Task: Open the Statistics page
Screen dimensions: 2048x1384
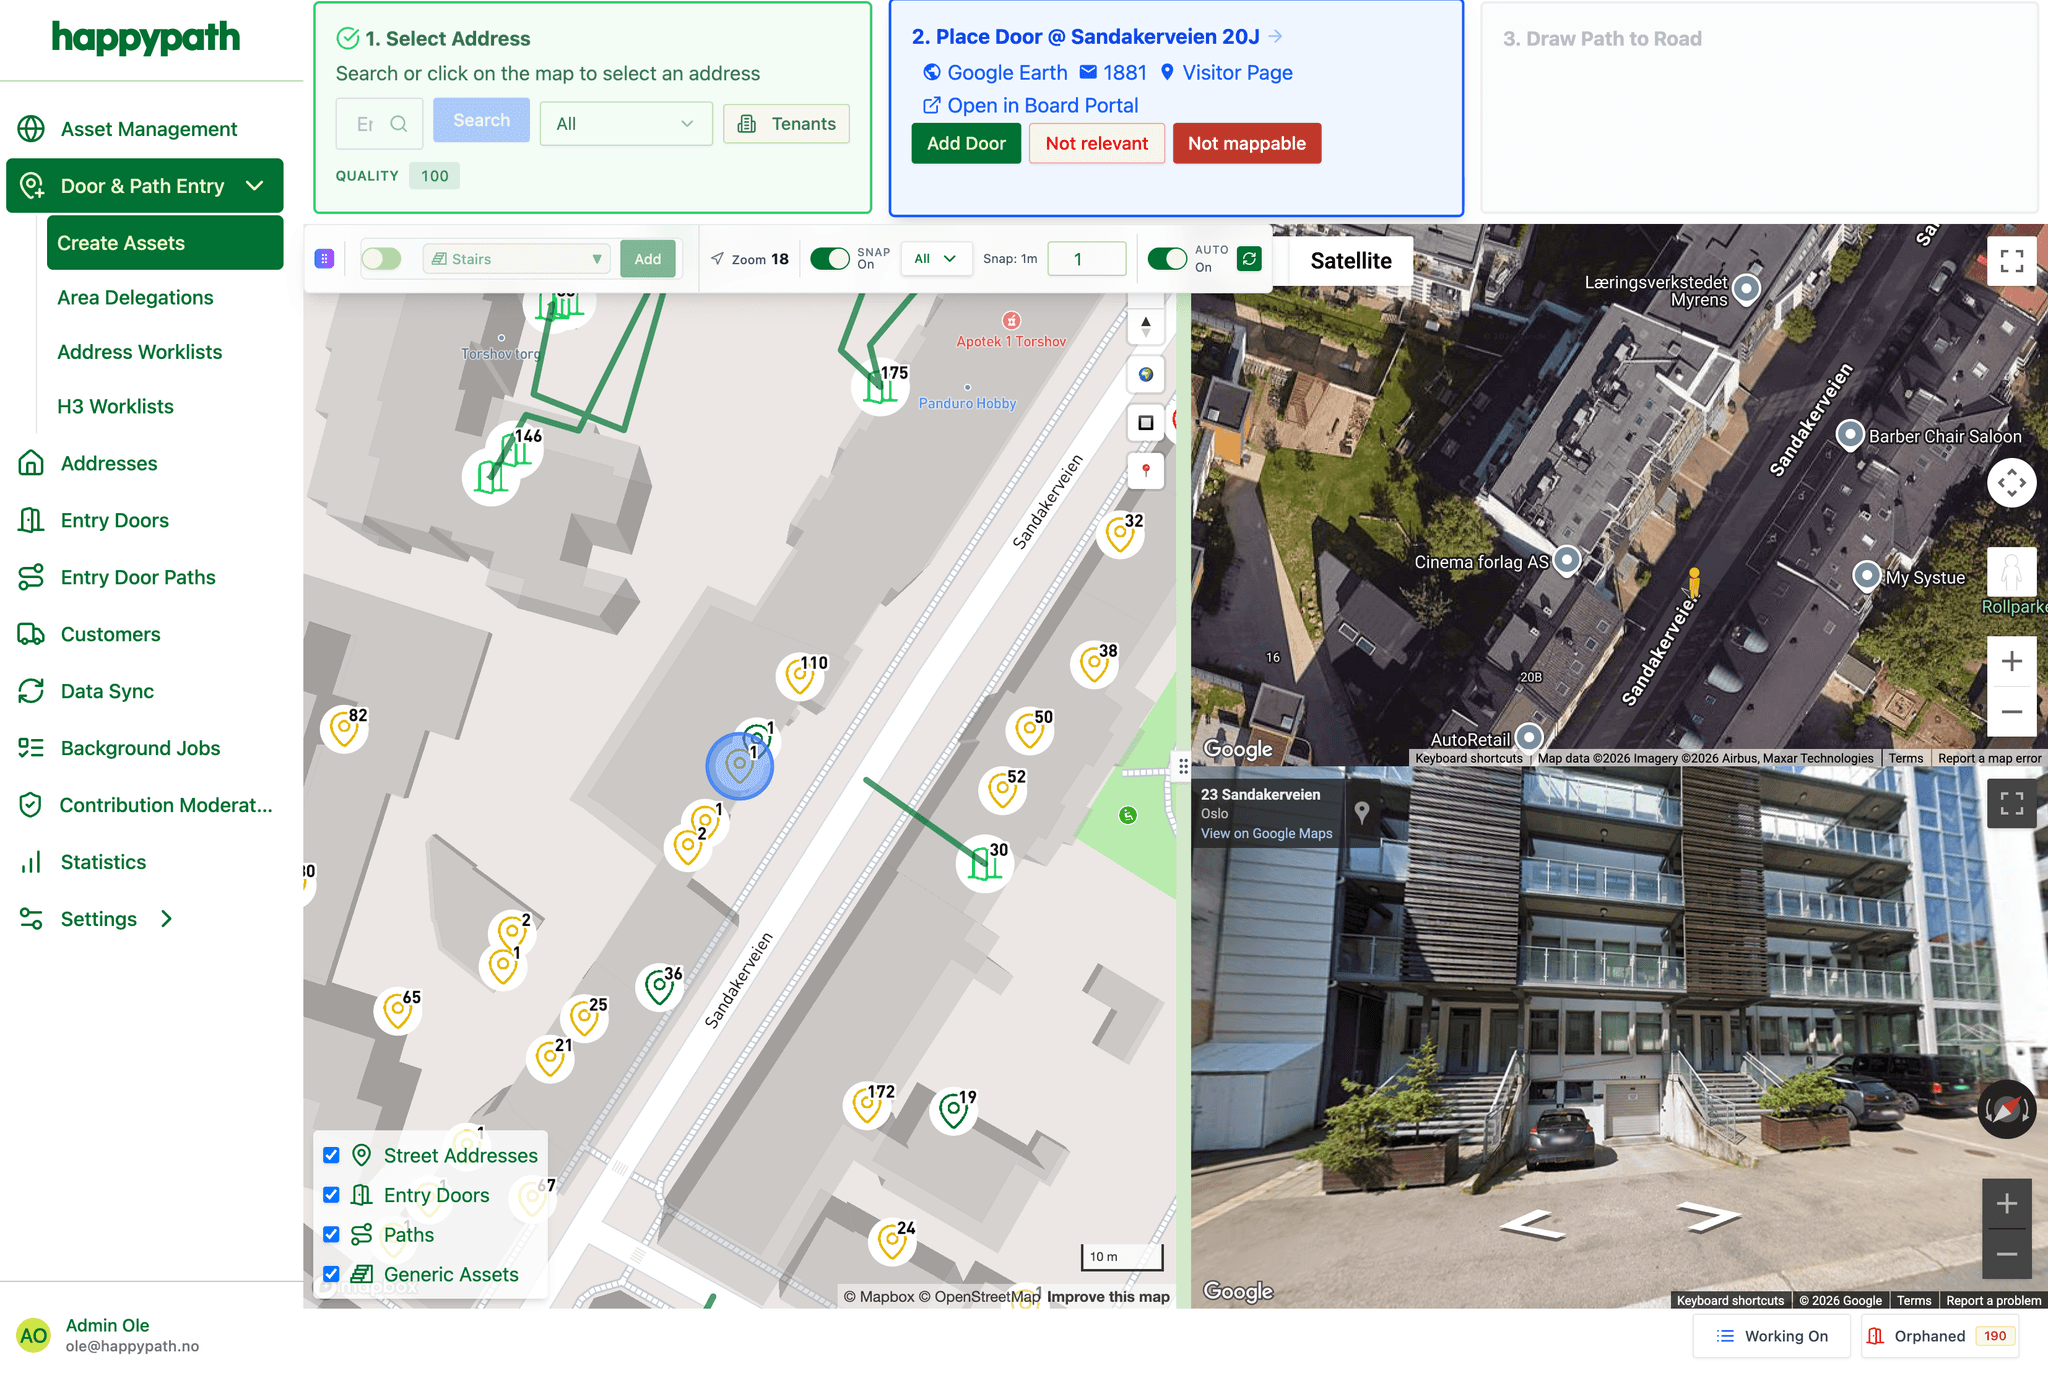Action: coord(103,863)
